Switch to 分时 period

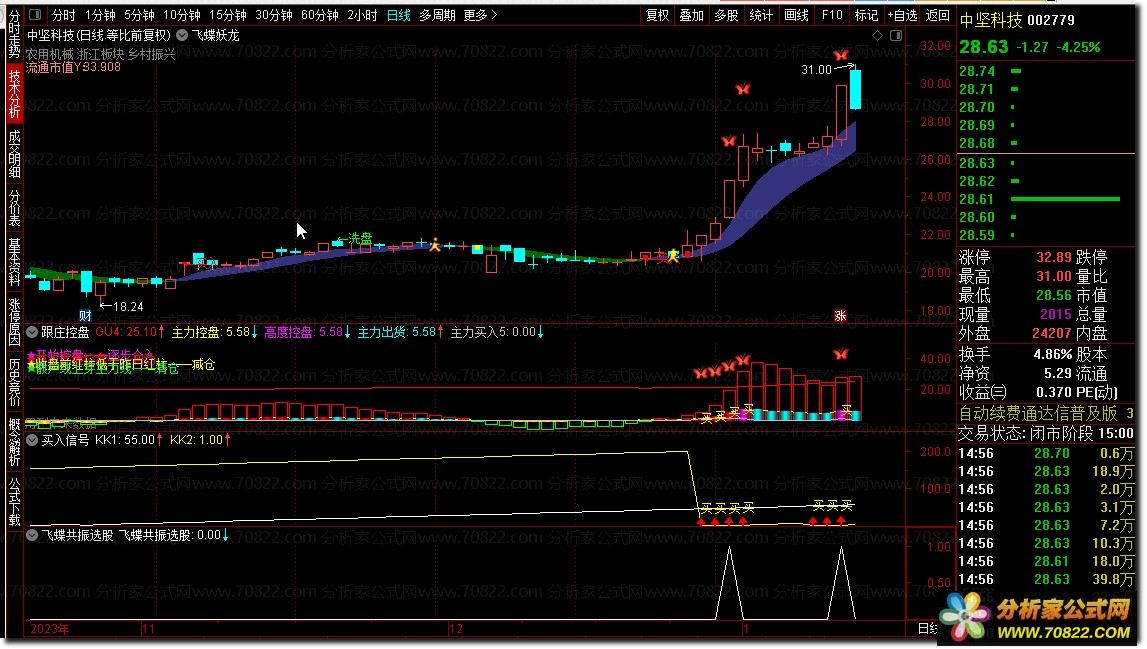(63, 15)
